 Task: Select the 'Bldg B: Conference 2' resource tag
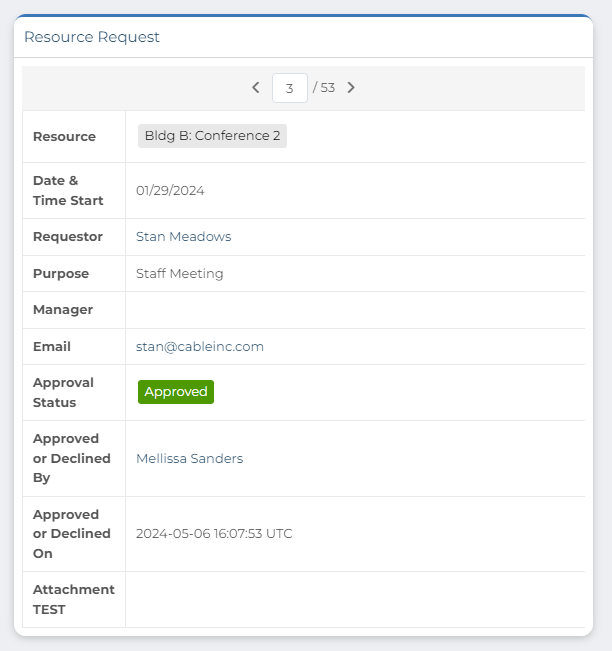pyautogui.click(x=212, y=136)
